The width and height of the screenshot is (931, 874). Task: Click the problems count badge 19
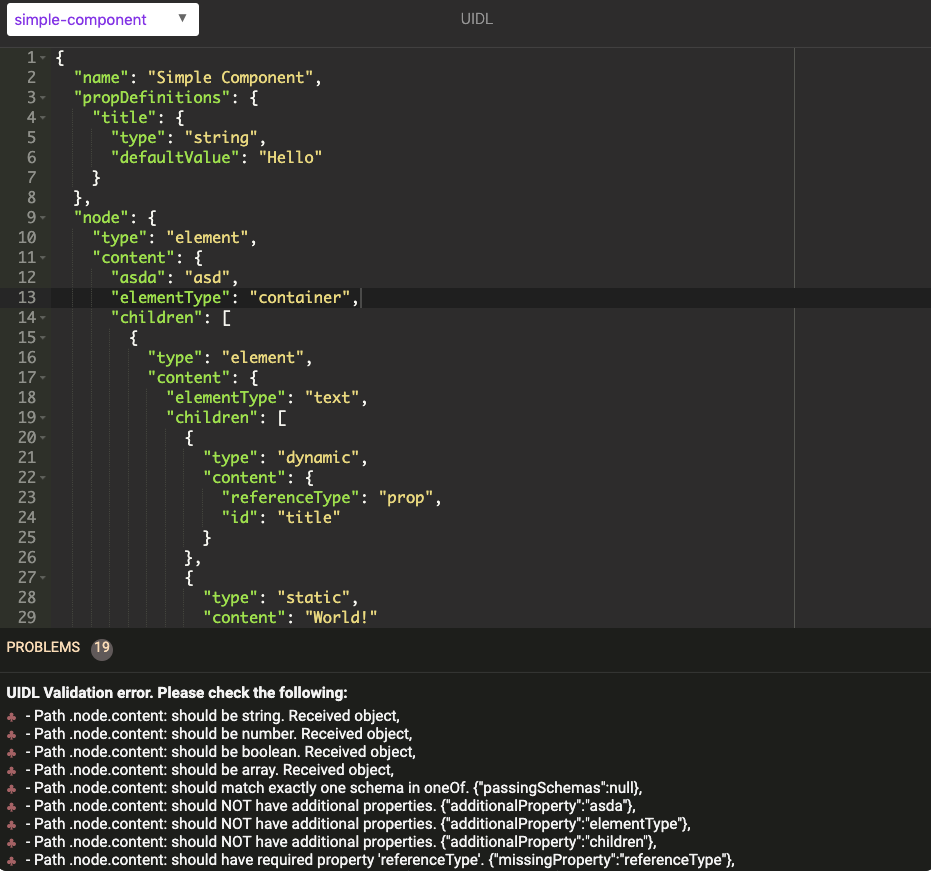pos(102,648)
